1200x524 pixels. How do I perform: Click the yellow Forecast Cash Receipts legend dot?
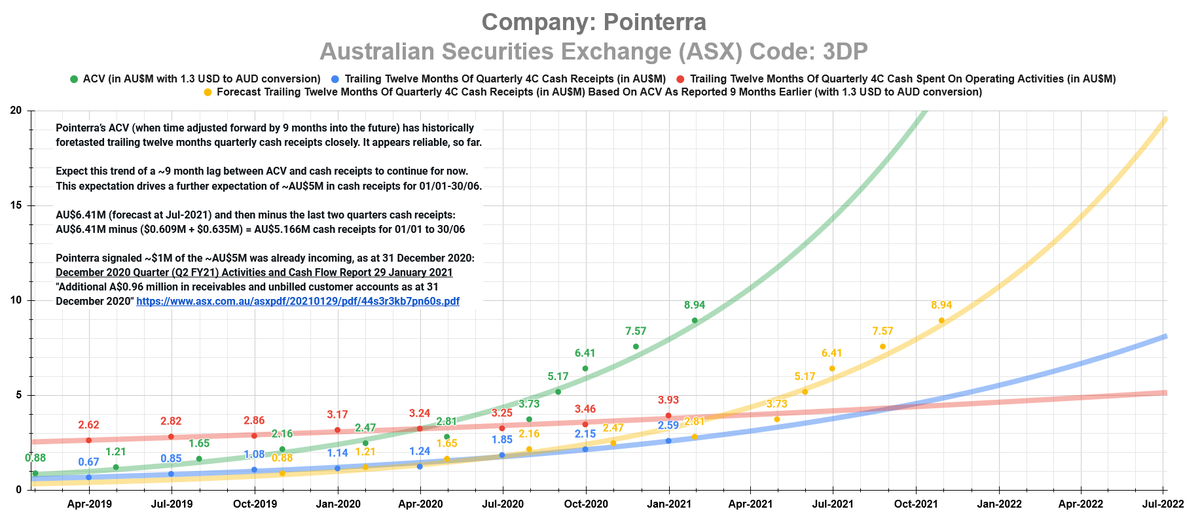(x=209, y=92)
